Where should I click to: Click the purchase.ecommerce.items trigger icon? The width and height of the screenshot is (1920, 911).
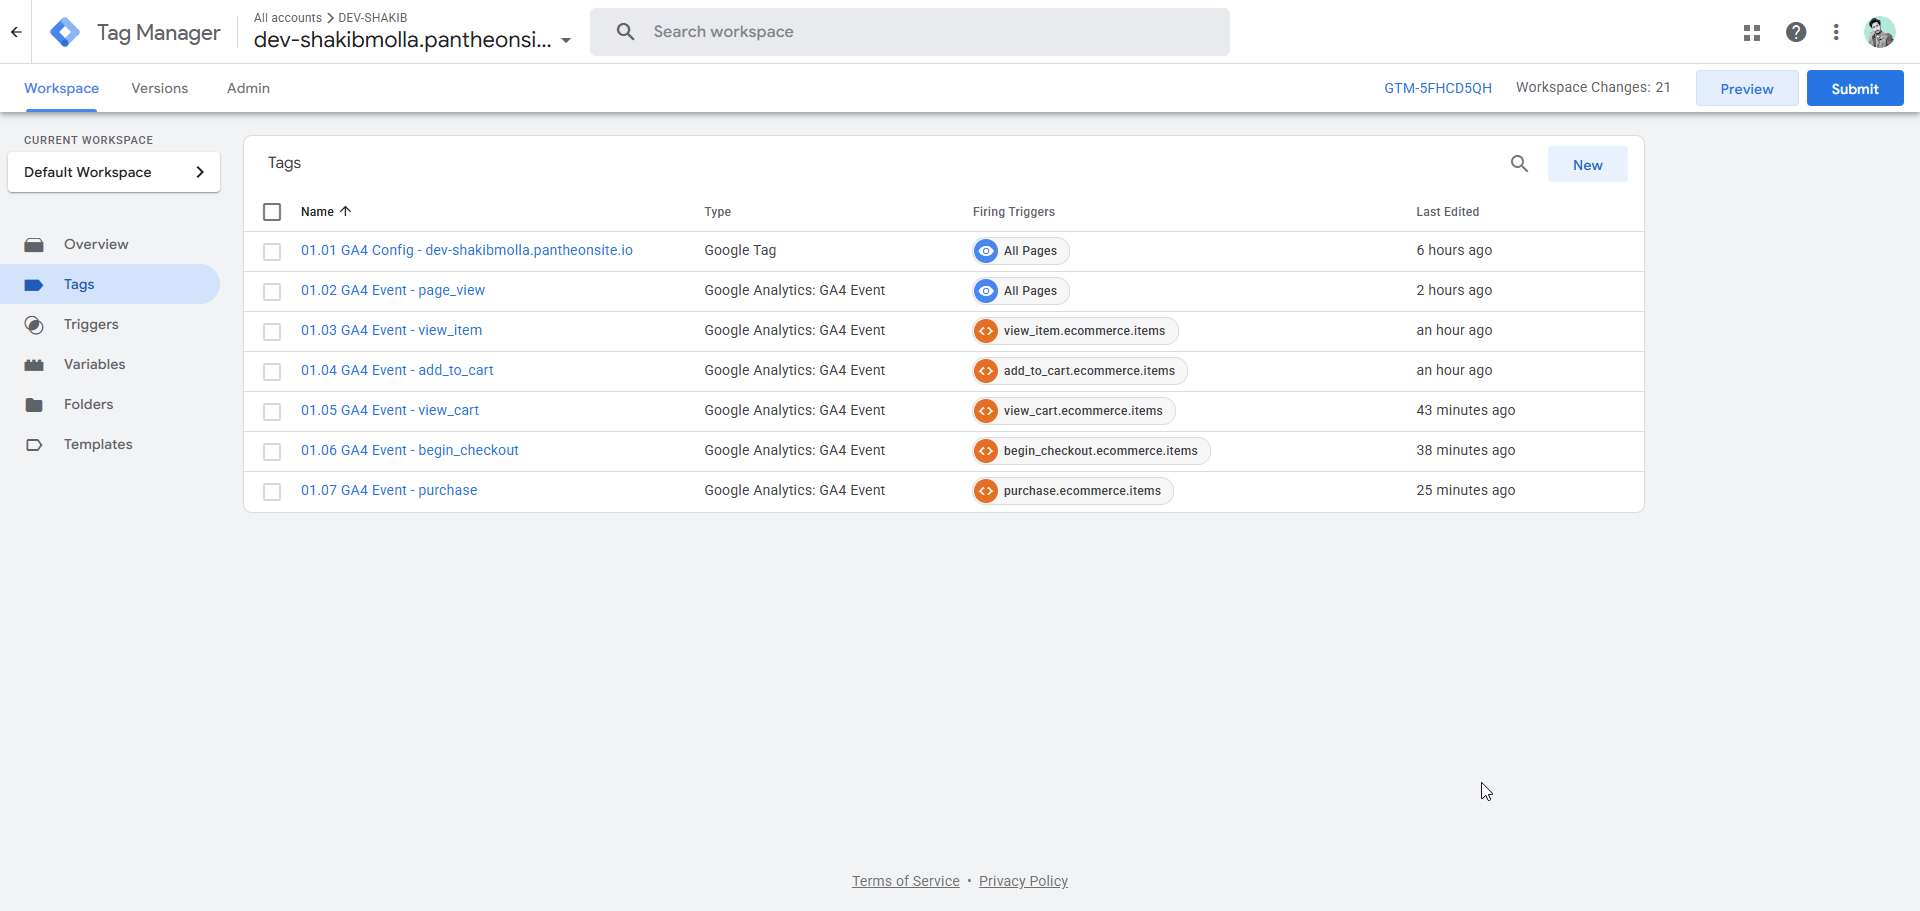[986, 491]
